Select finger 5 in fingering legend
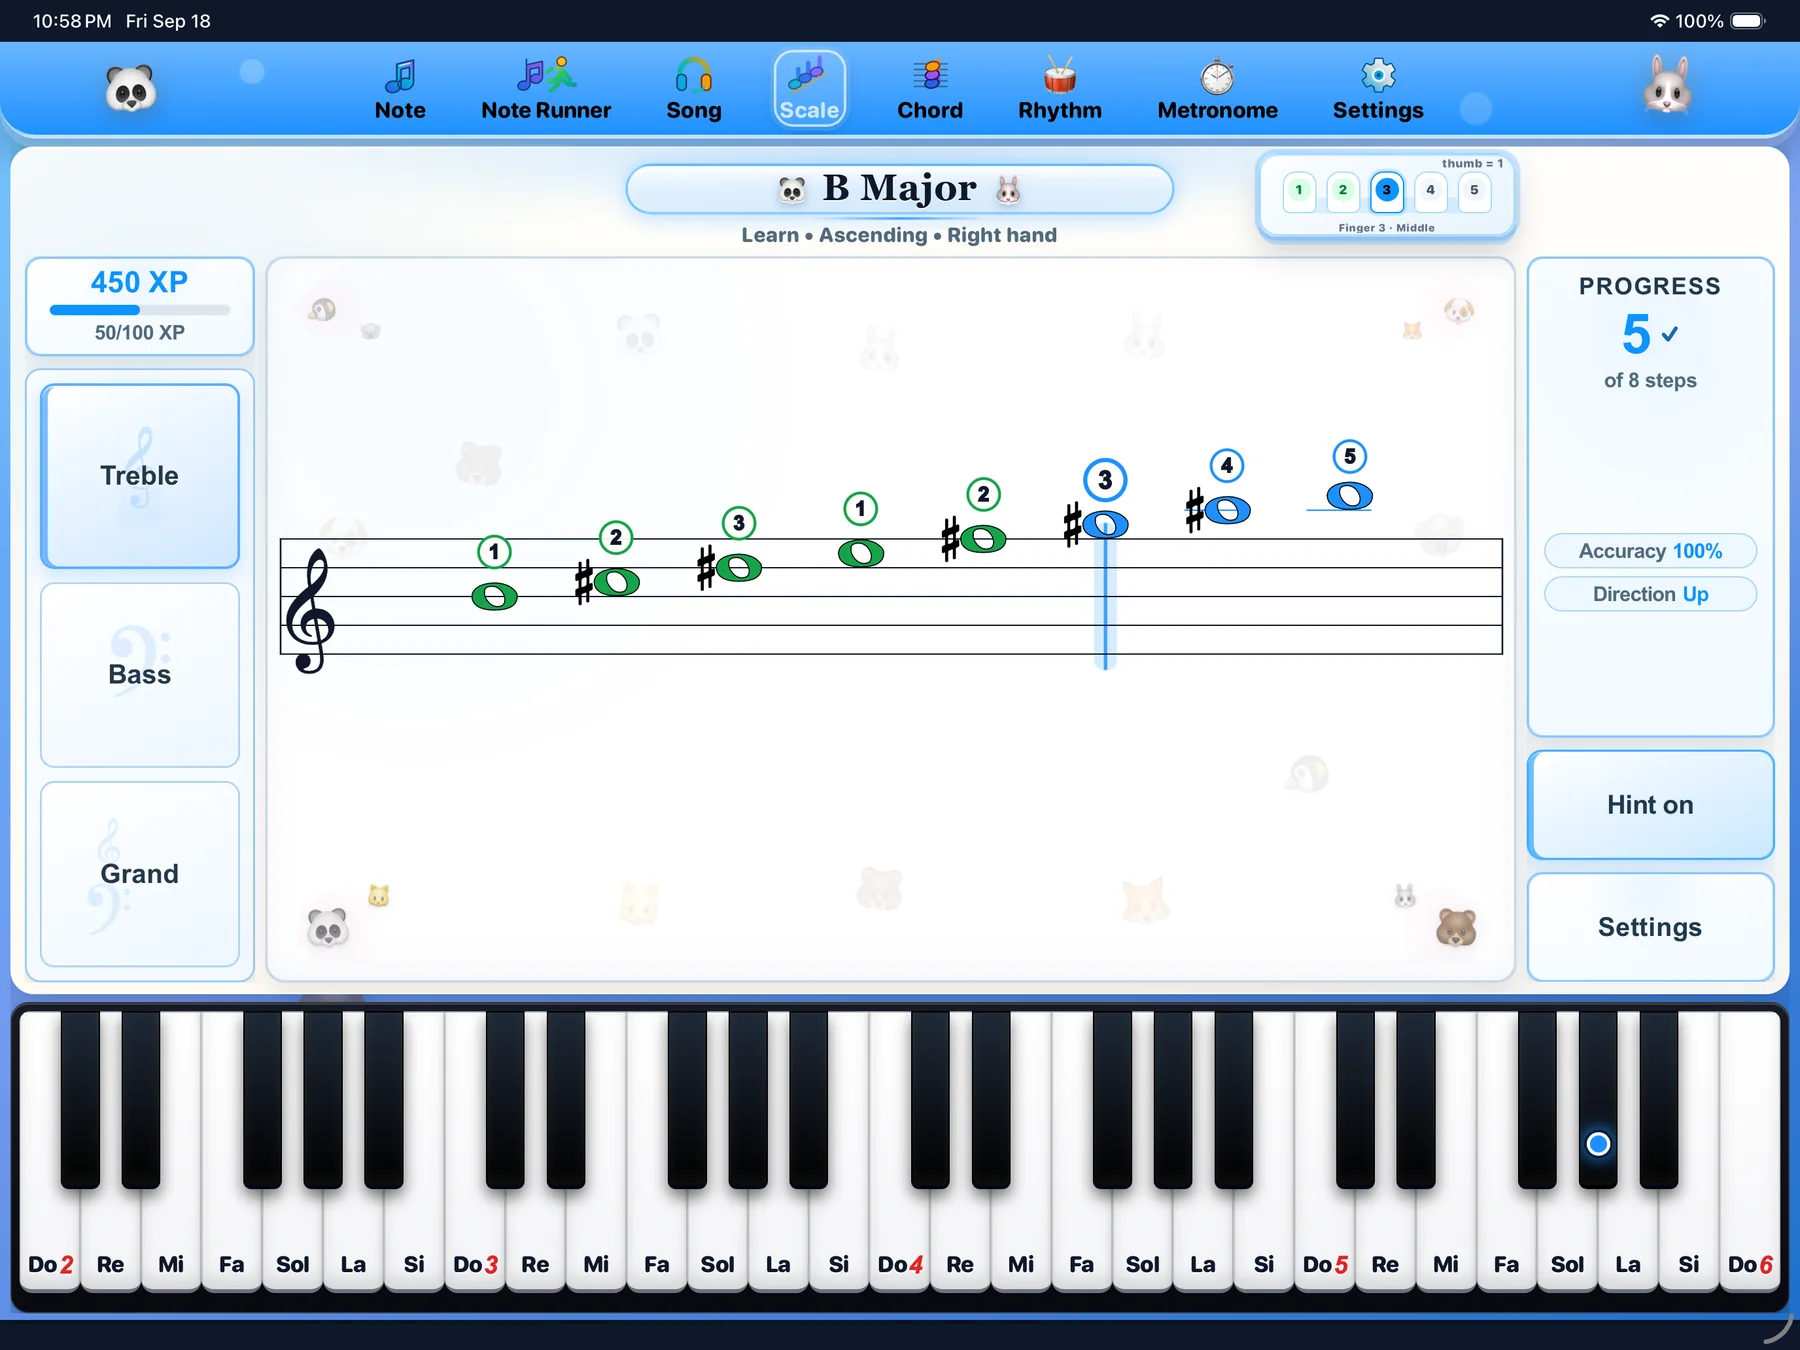The height and width of the screenshot is (1350, 1800). point(1474,191)
